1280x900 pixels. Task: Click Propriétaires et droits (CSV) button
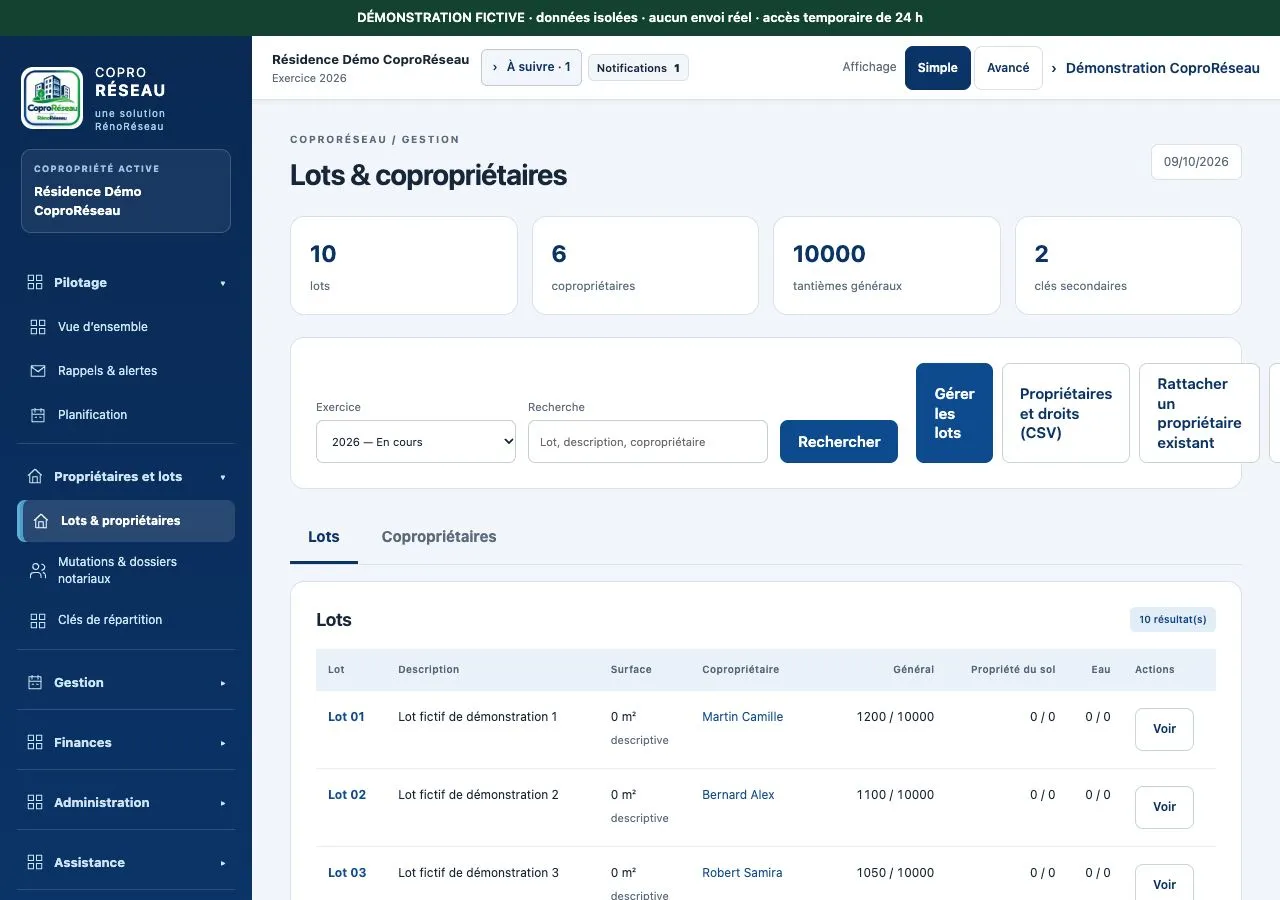[1066, 413]
